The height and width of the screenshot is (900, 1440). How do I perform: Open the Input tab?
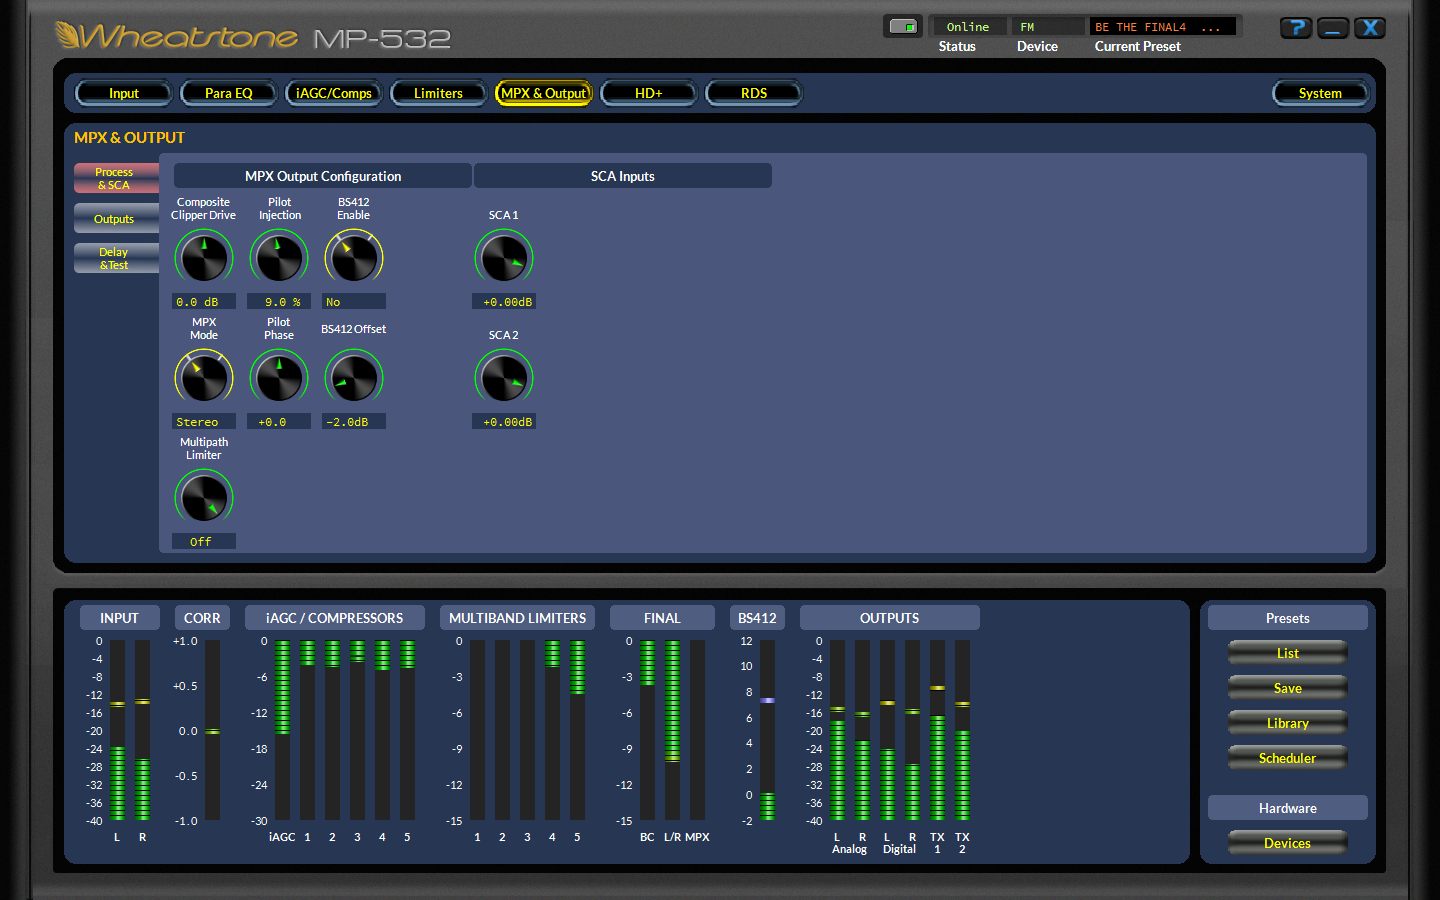pyautogui.click(x=124, y=93)
